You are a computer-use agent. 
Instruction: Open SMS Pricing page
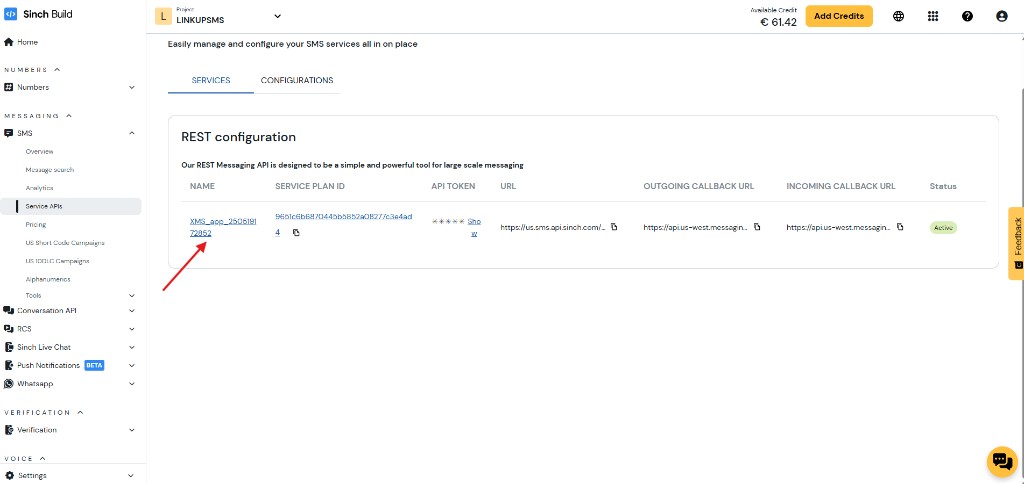(36, 225)
